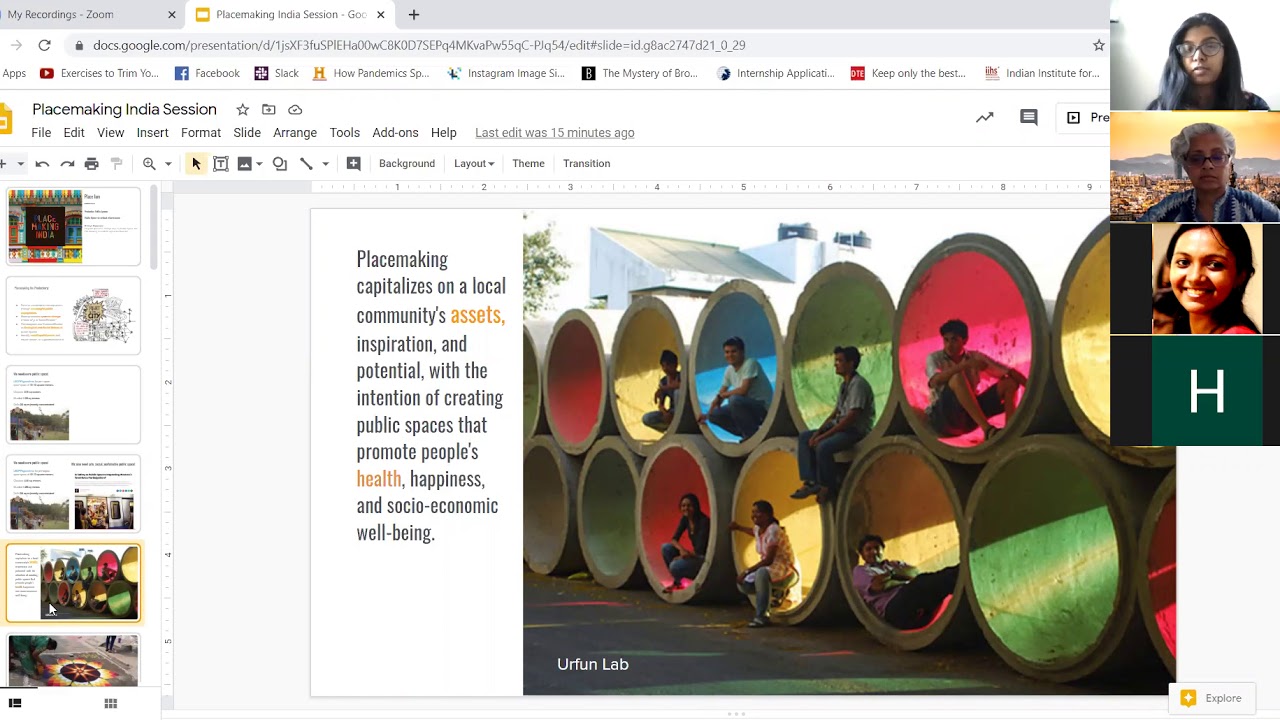Open the Internship Applicati... bookmark
The image size is (1280, 720).
coord(776,73)
